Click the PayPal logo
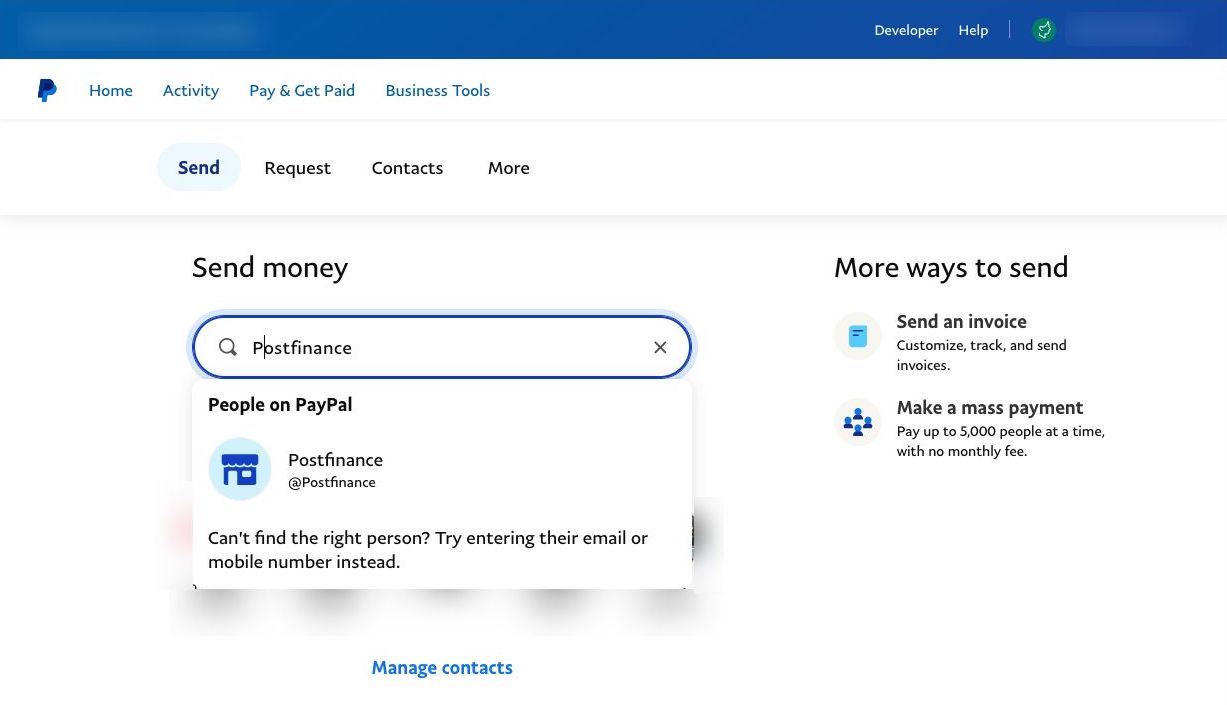Image resolution: width=1227 pixels, height=705 pixels. (x=47, y=90)
